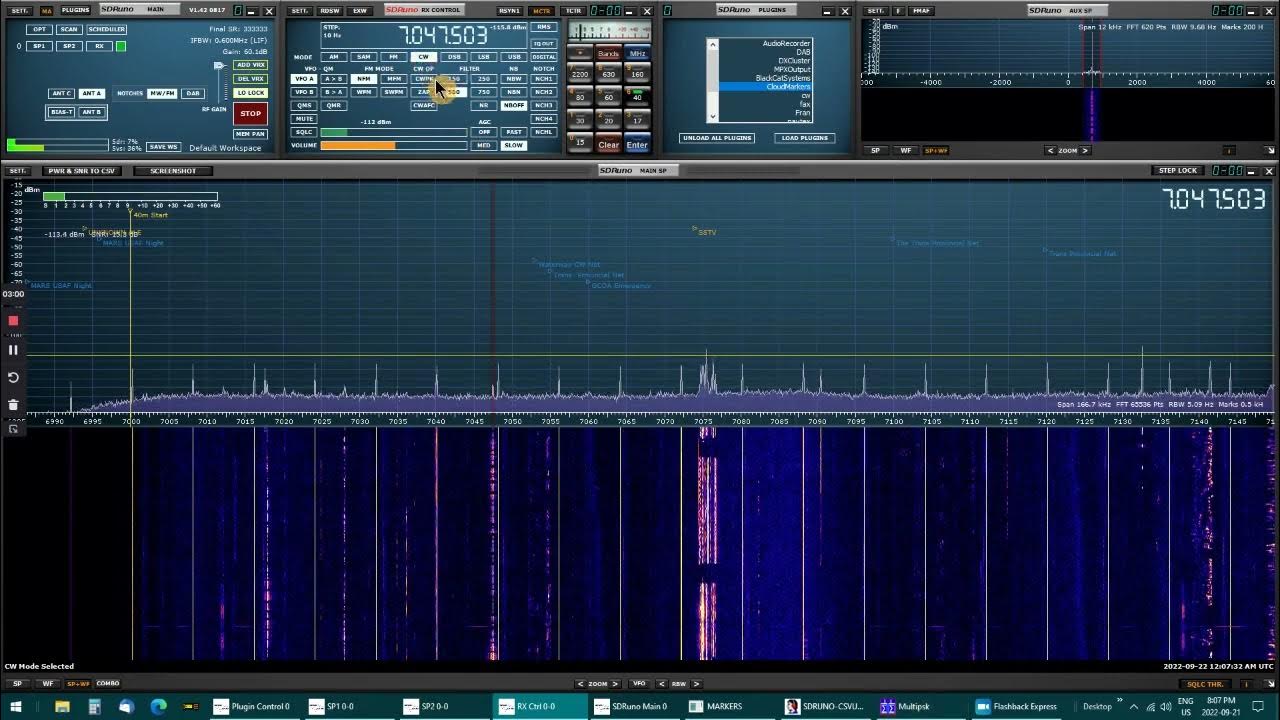
Task: Switch Aux SP to SP view
Action: (876, 151)
